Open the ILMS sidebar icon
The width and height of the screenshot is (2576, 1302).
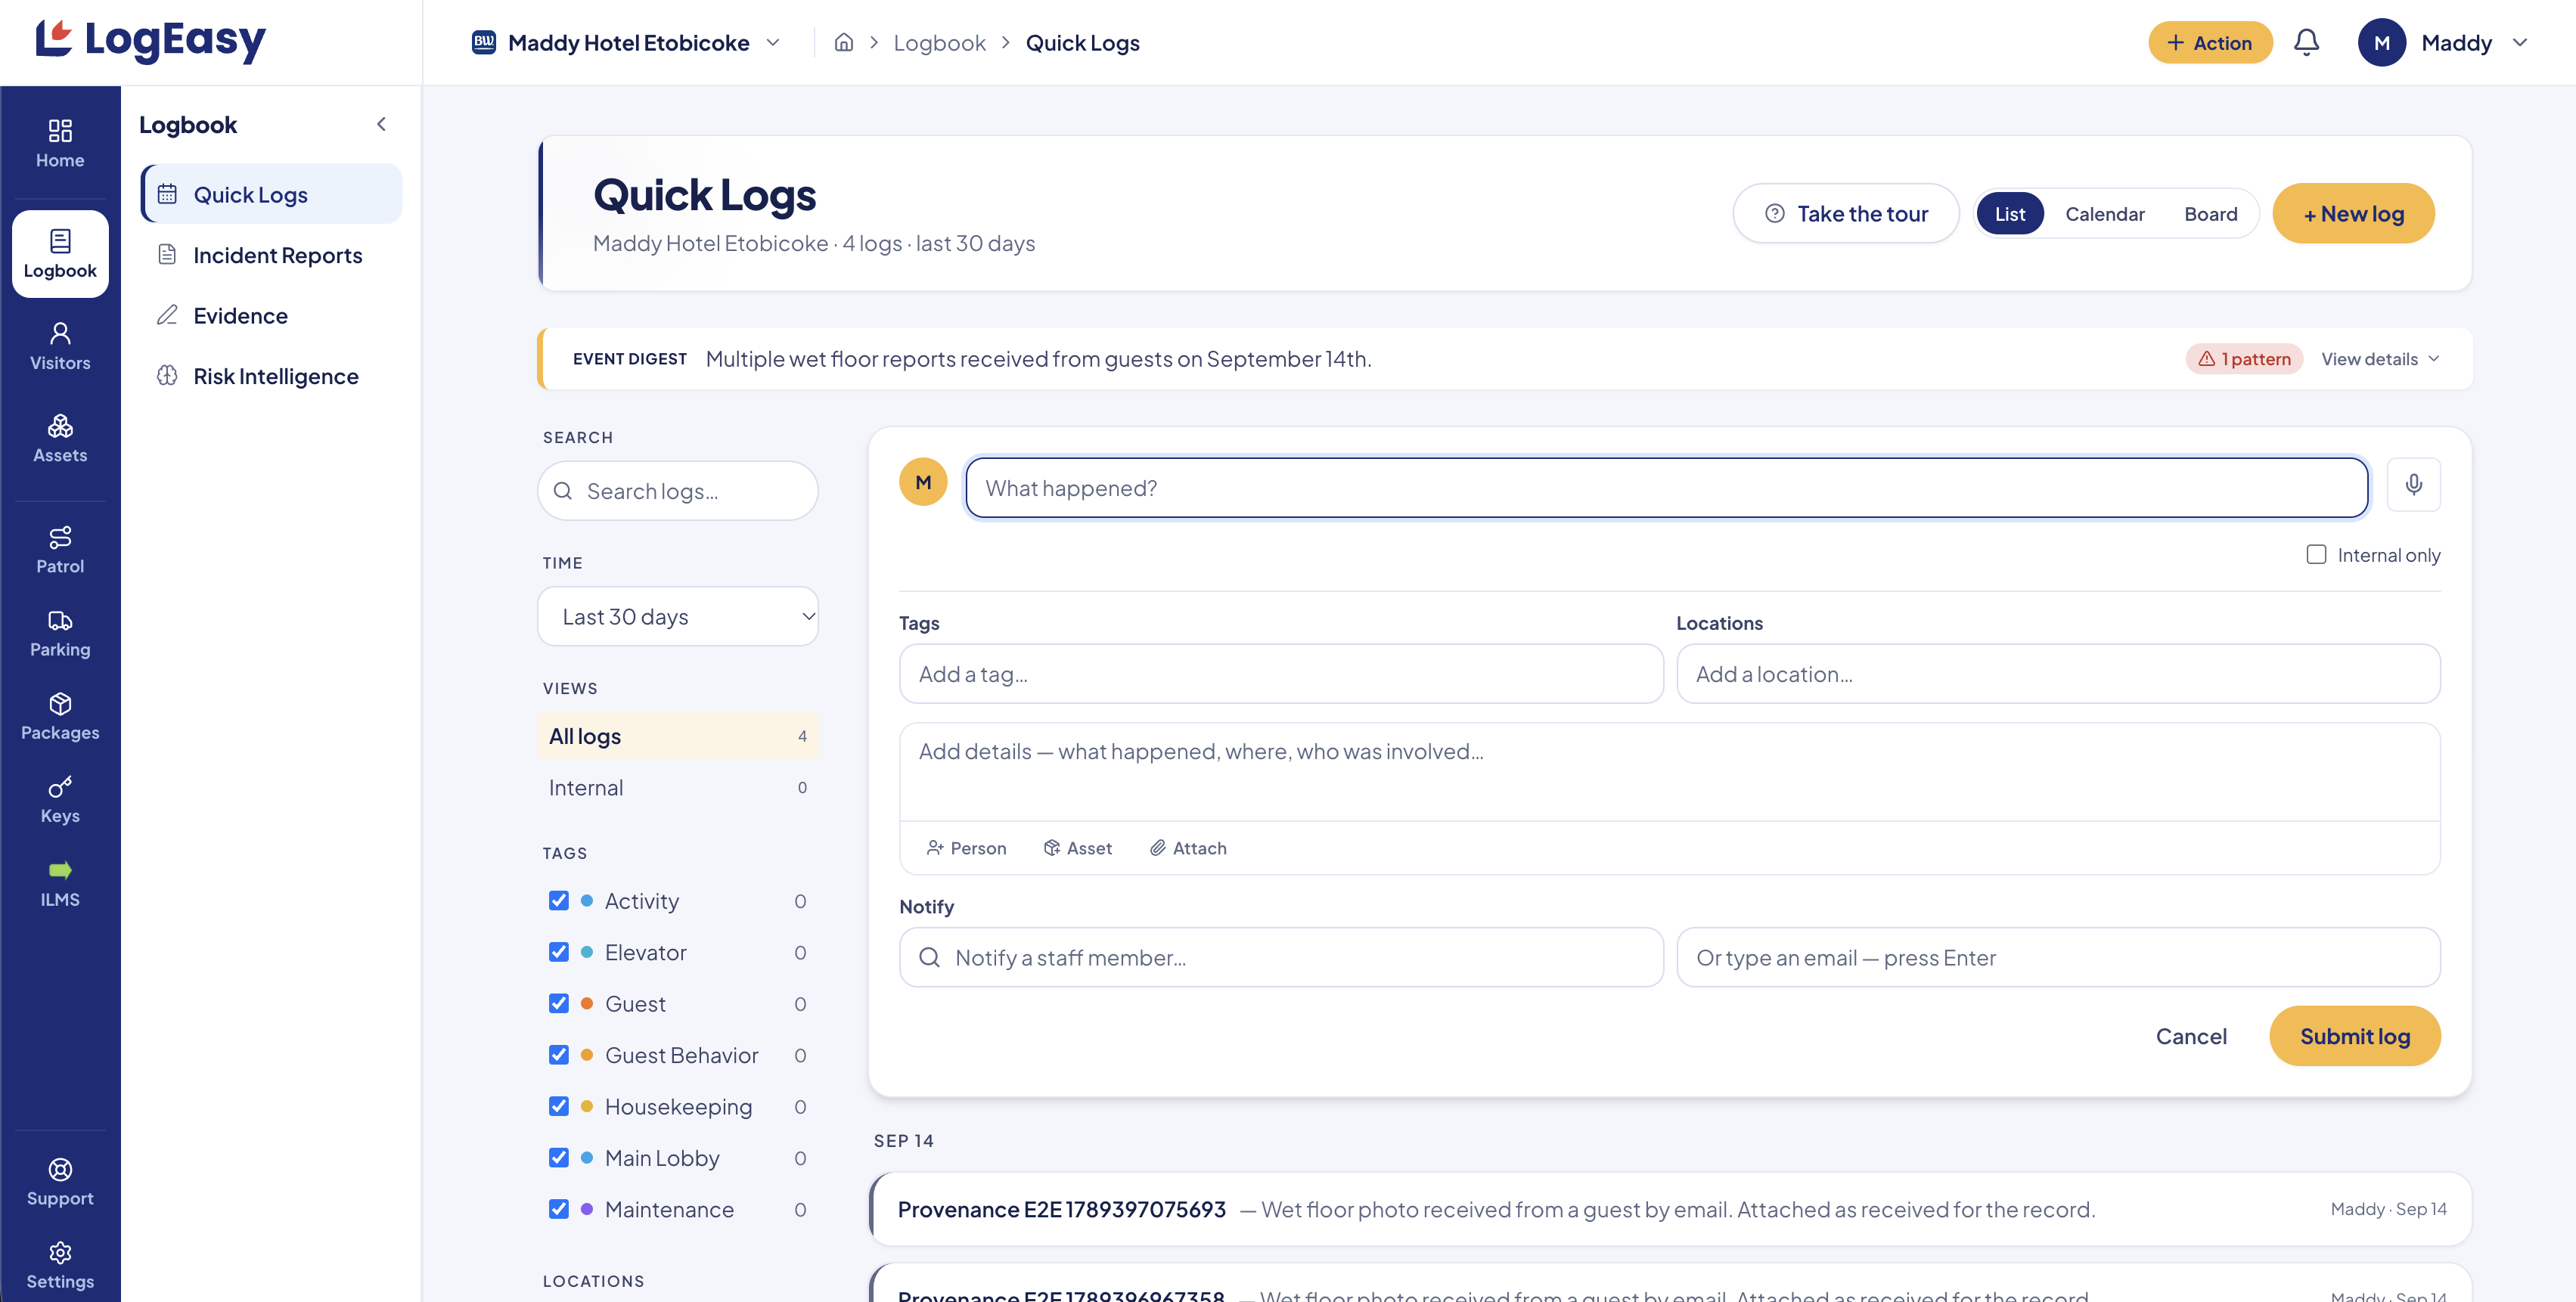[60, 882]
